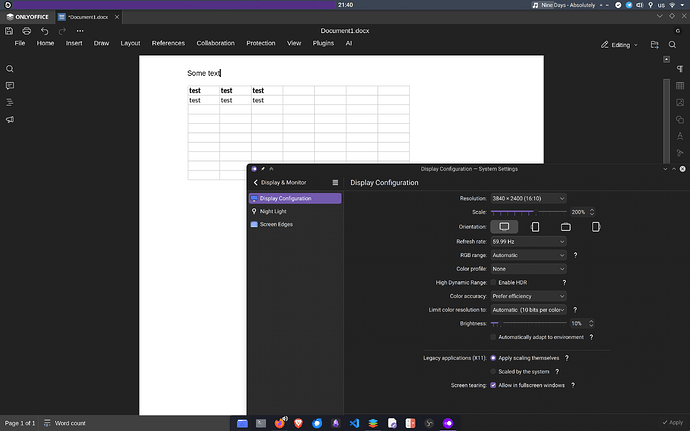Open the file manager from the taskbar
Viewport: 690px width, 431px height.
(242, 423)
